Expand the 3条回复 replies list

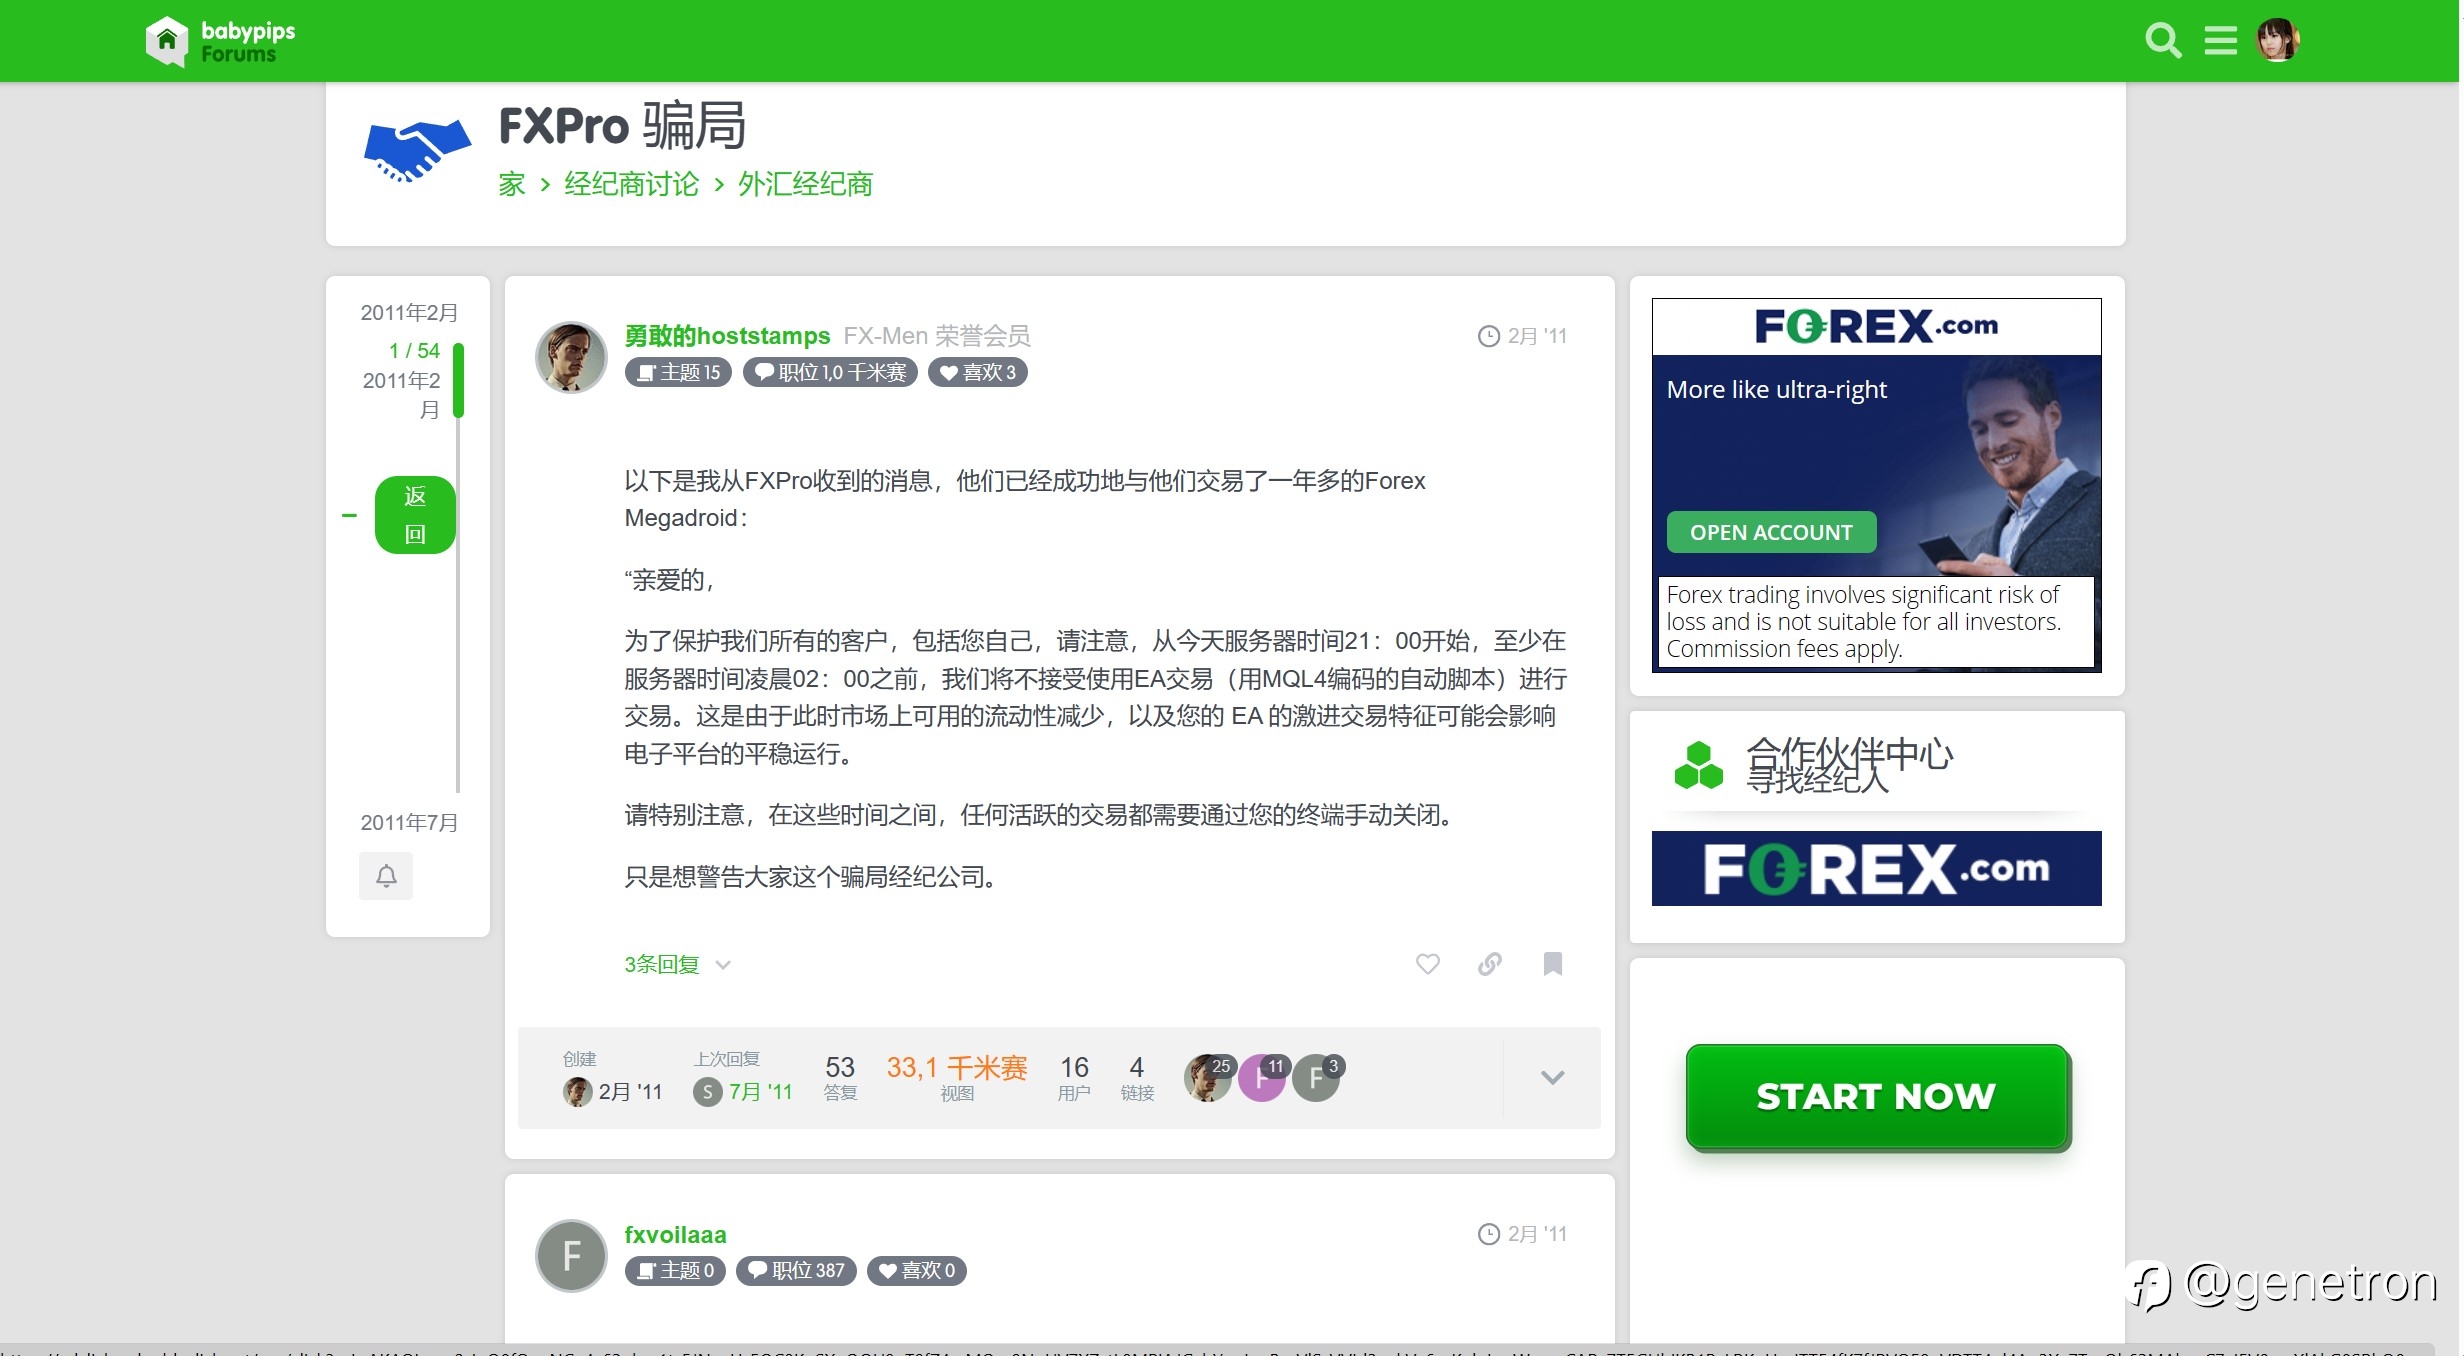click(677, 965)
